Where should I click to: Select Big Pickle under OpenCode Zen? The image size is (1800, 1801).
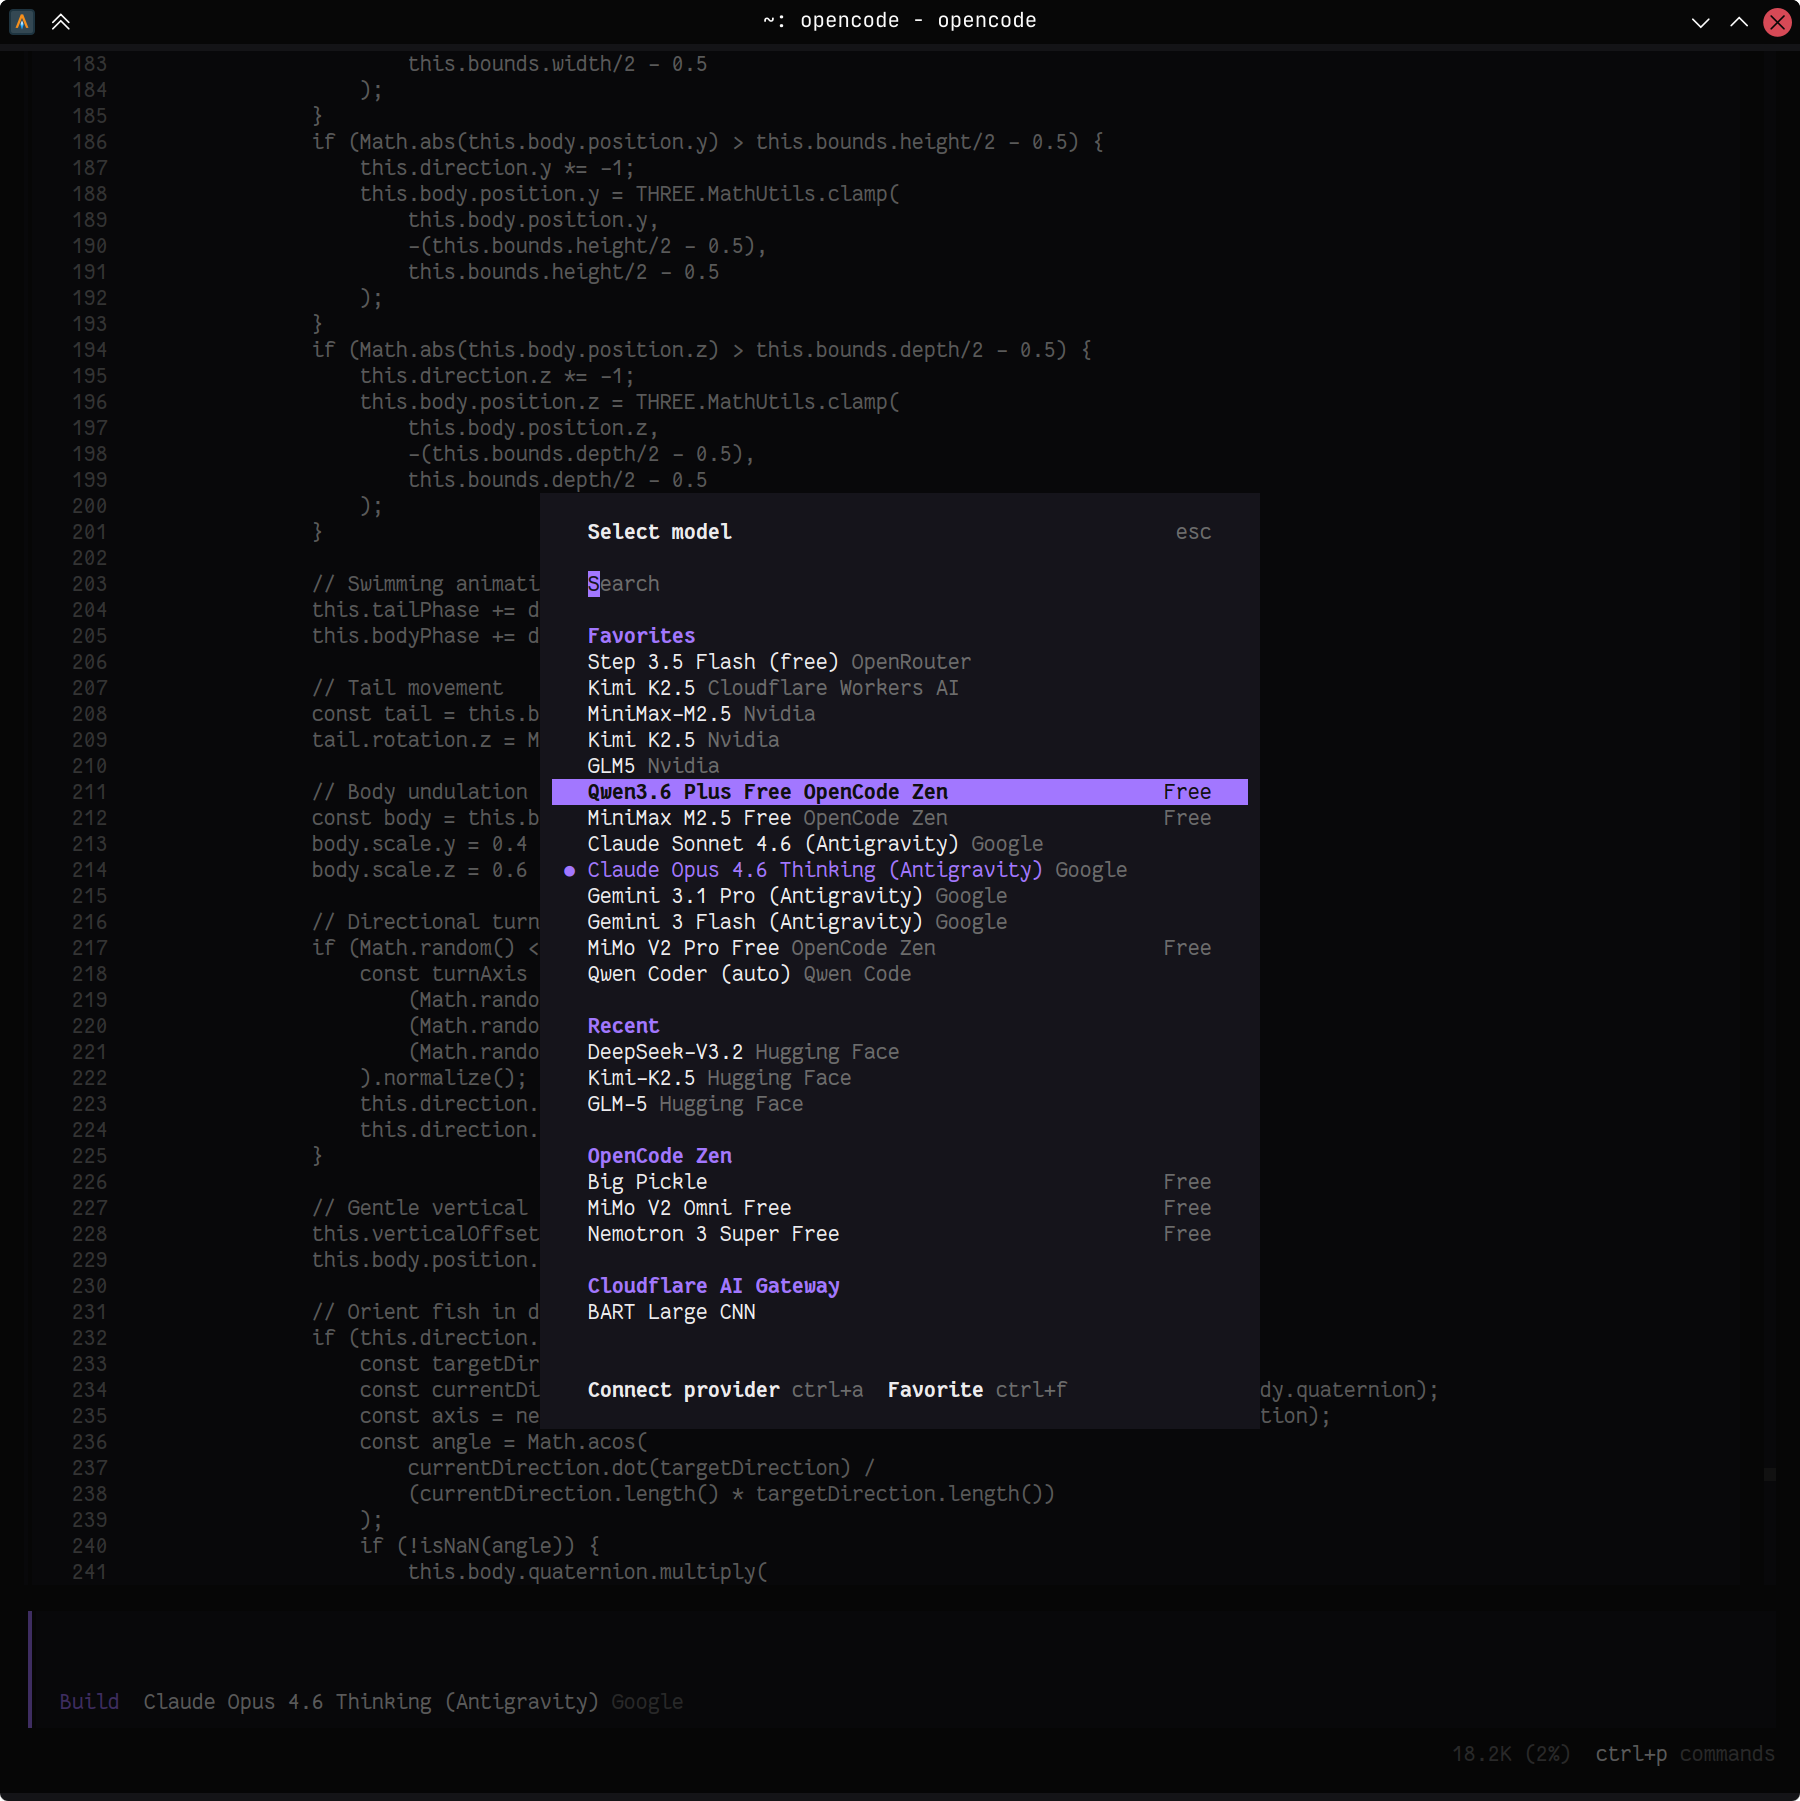coord(647,1182)
